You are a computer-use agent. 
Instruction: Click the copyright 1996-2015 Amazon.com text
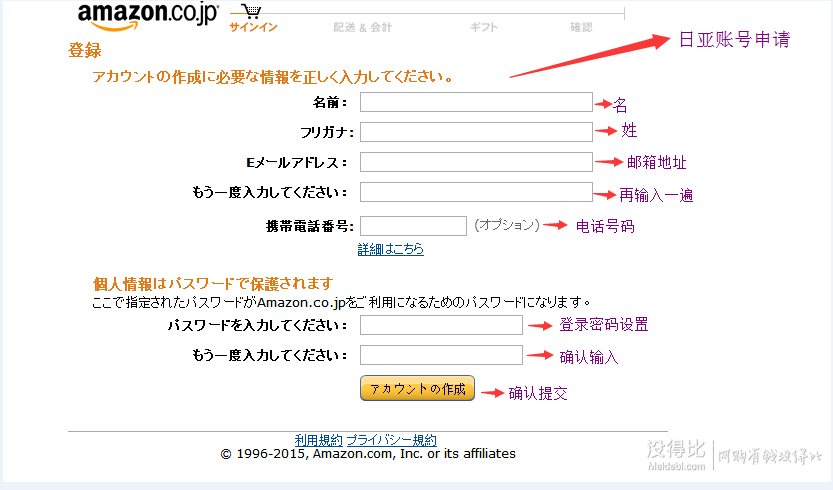(368, 454)
